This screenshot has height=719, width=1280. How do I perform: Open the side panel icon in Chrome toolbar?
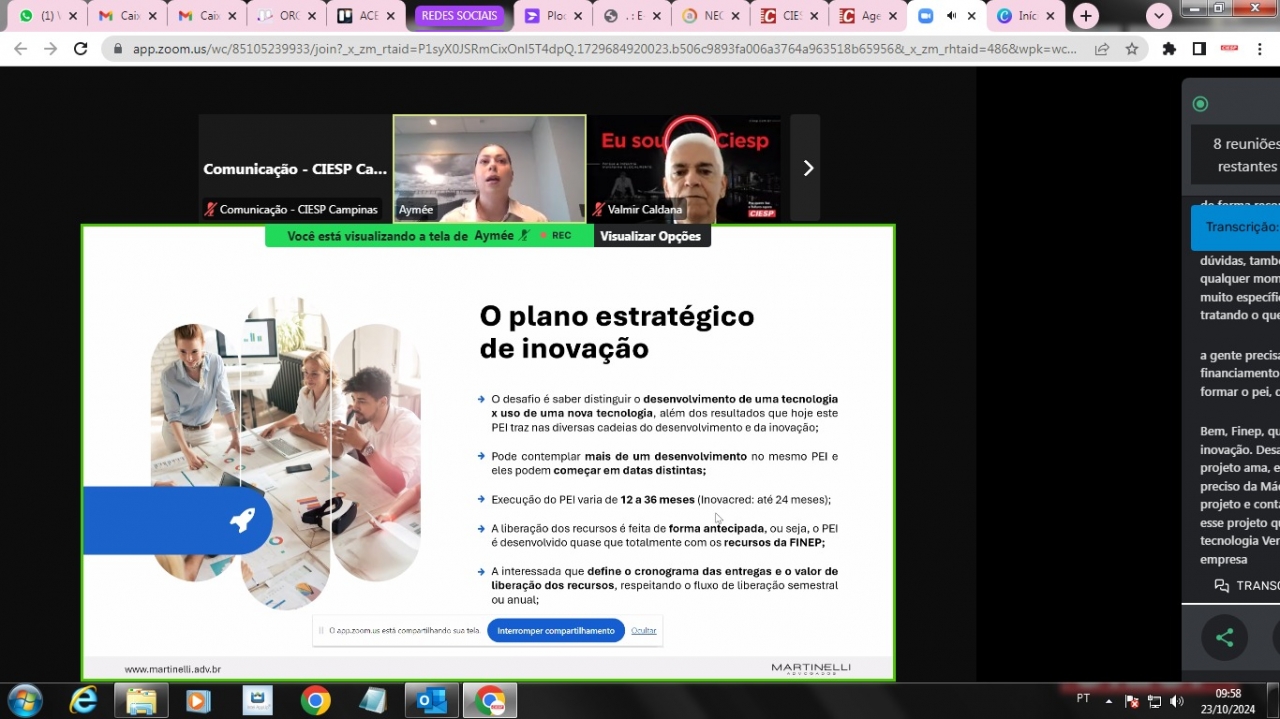[1199, 47]
